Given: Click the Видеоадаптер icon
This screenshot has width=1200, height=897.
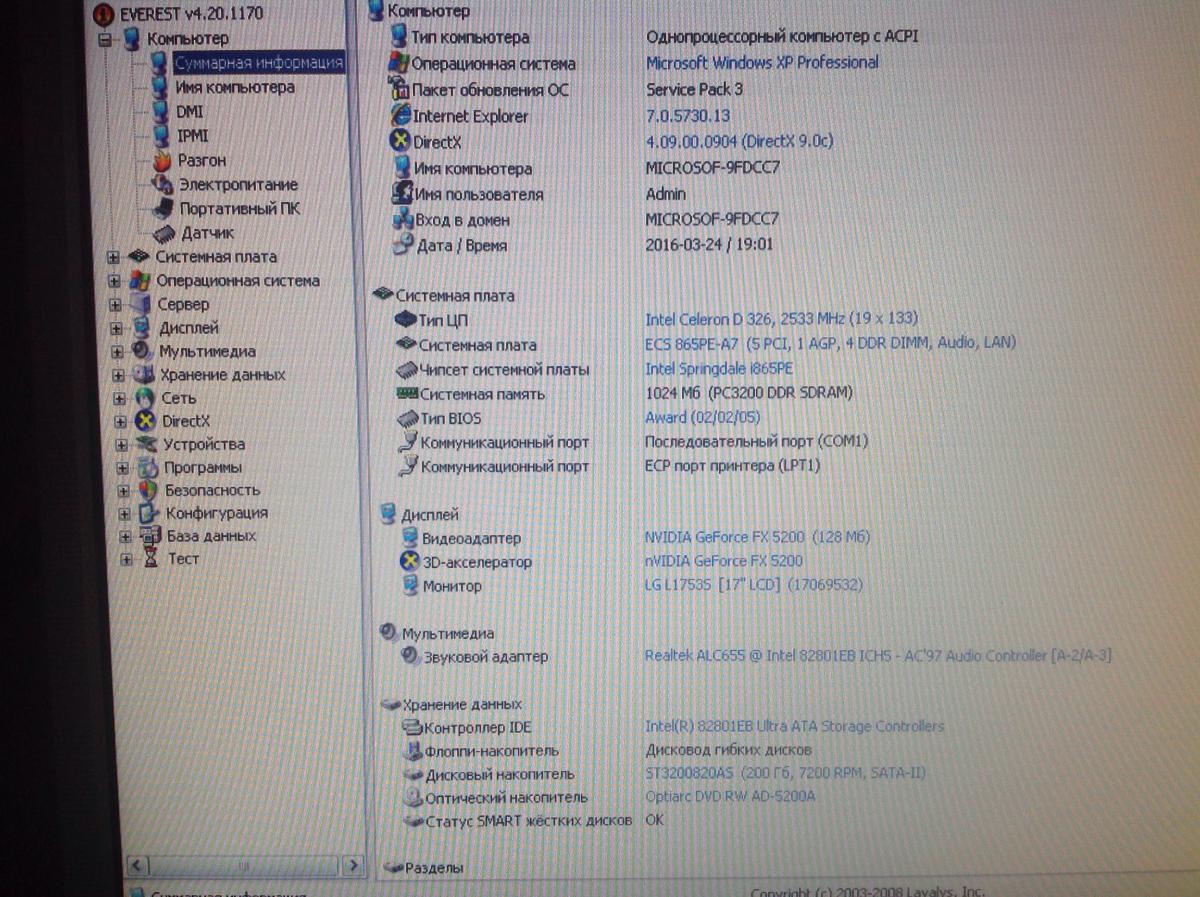Looking at the screenshot, I should point(409,538).
